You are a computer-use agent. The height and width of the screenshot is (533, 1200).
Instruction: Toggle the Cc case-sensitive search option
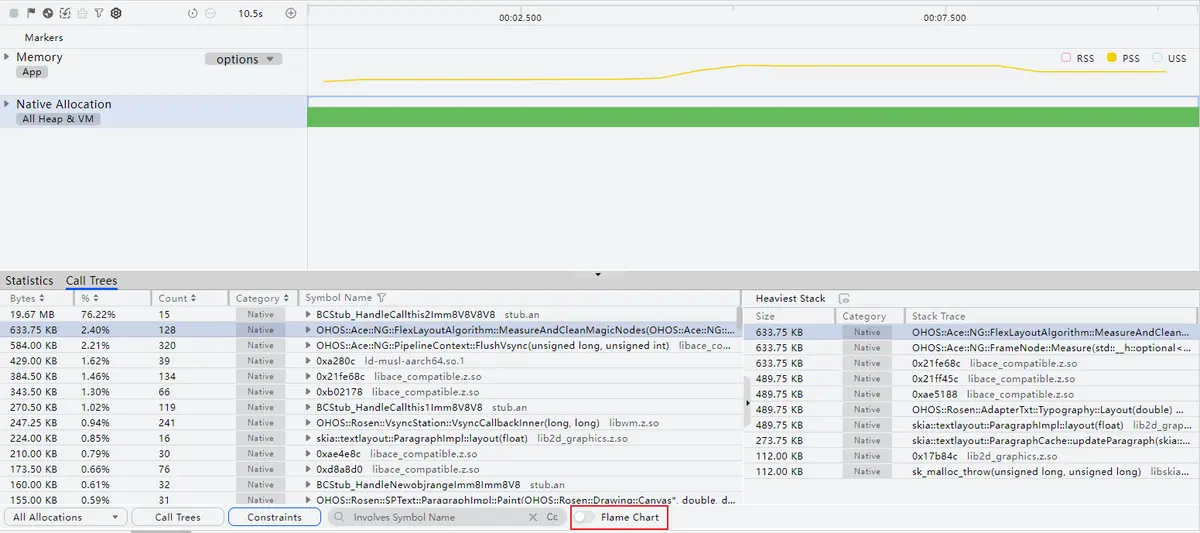coord(552,517)
